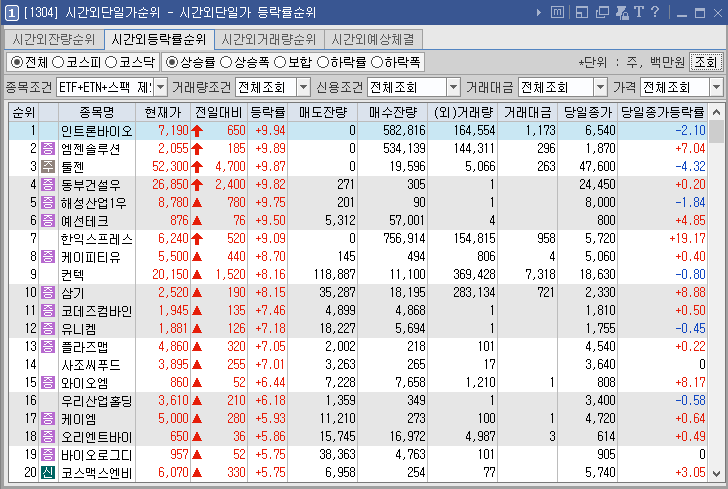The image size is (728, 489).
Task: Click the 신 badge next to 코스맥스엔비
Action: (48, 473)
